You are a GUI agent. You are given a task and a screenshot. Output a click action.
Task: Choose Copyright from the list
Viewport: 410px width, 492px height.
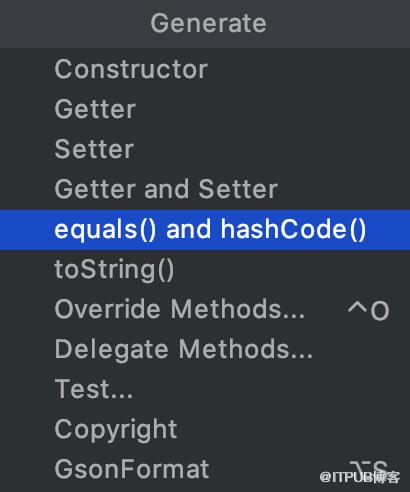(x=205, y=429)
